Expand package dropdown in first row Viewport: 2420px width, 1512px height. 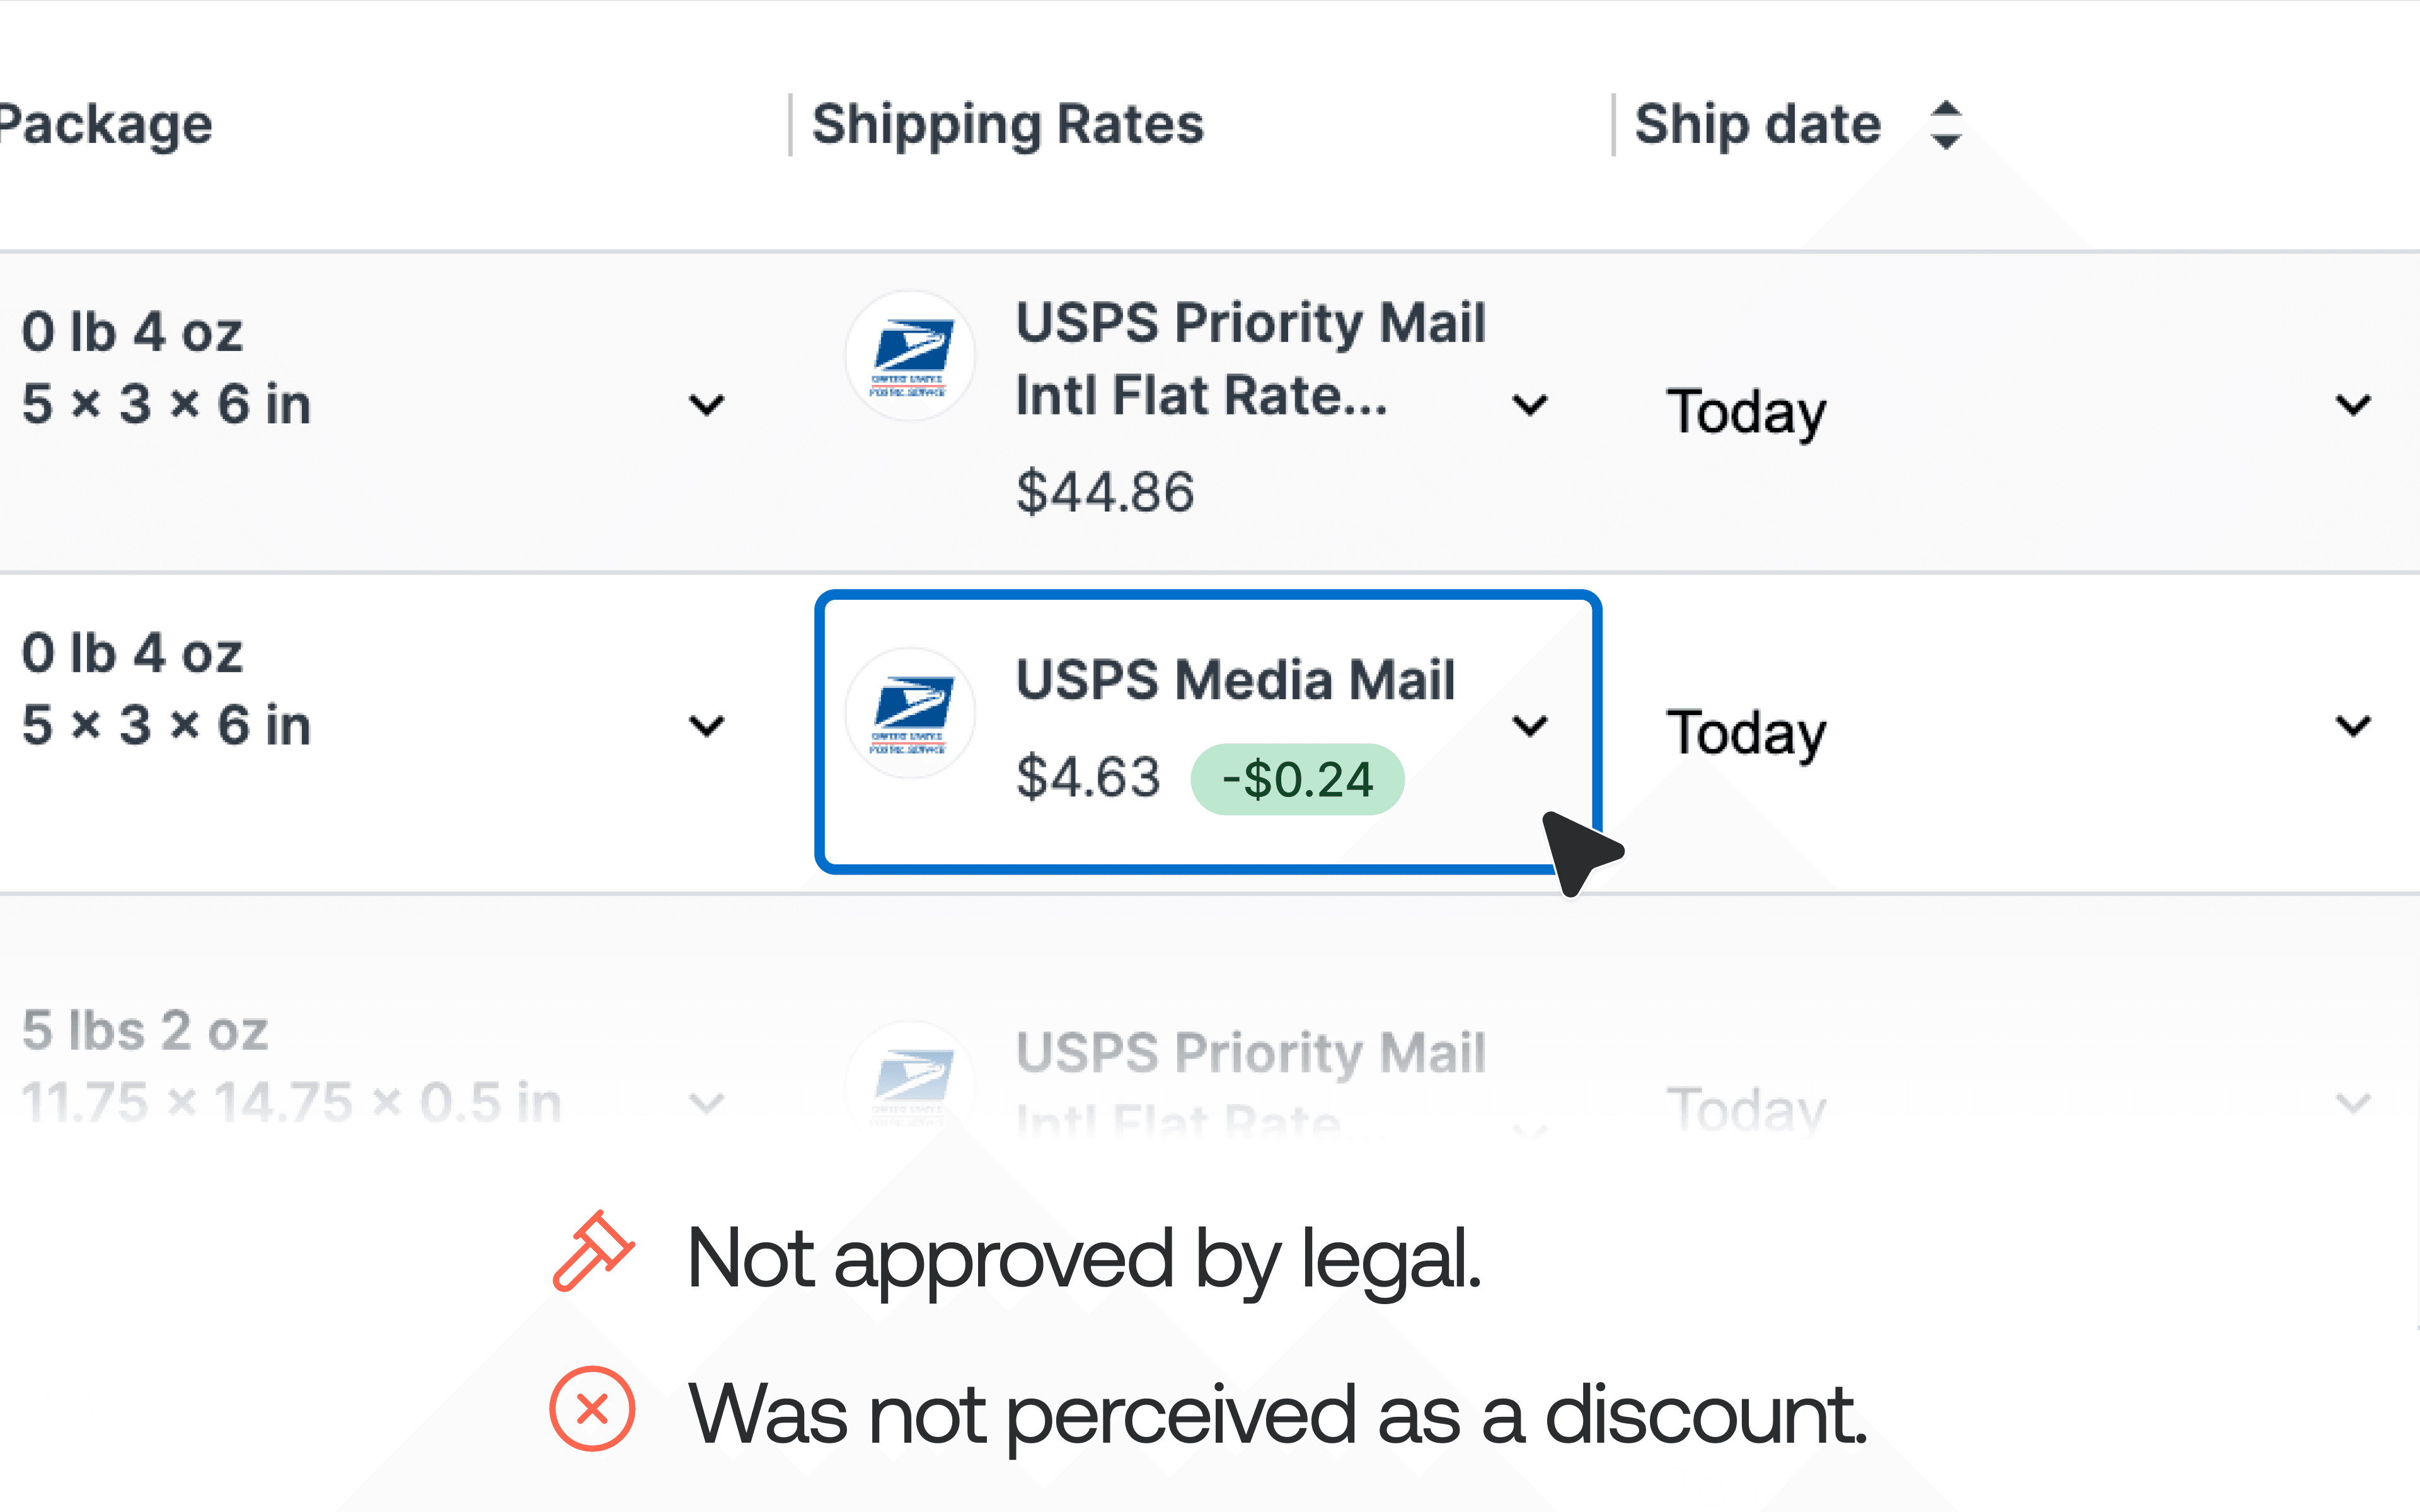coord(707,405)
